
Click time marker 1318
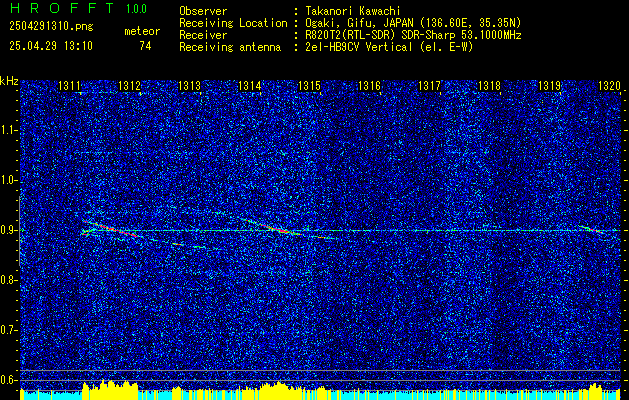489,85
